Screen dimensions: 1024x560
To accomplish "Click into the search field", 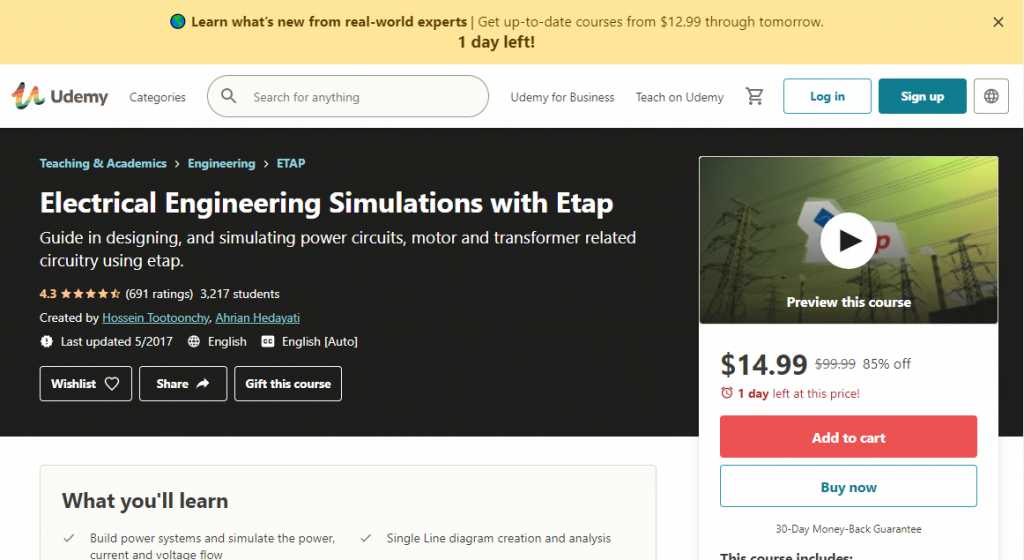I will pos(360,97).
